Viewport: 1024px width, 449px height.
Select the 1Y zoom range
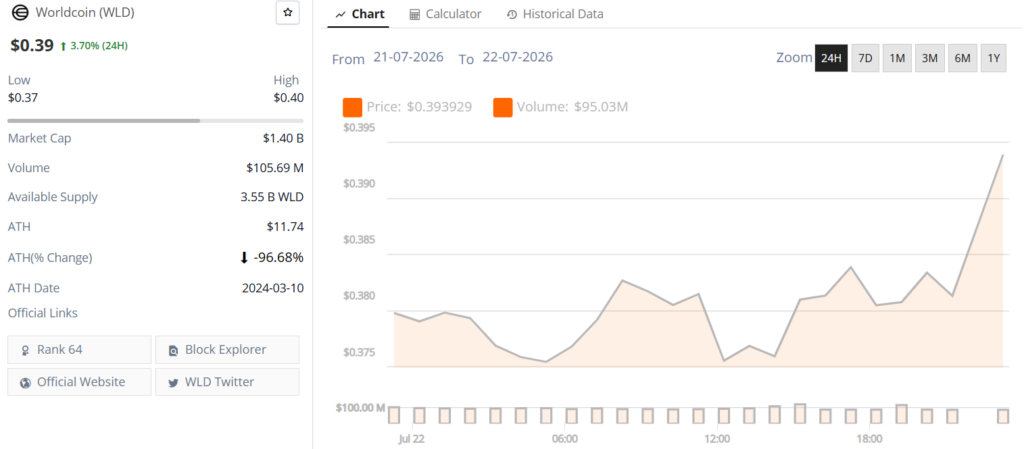994,58
